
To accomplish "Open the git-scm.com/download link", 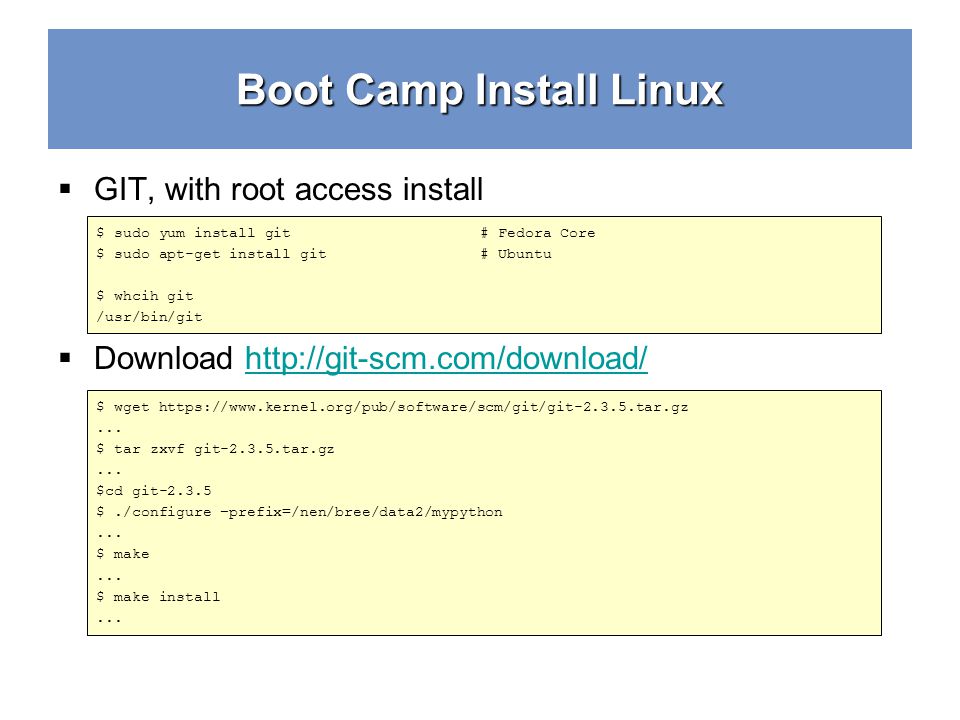I will 446,359.
